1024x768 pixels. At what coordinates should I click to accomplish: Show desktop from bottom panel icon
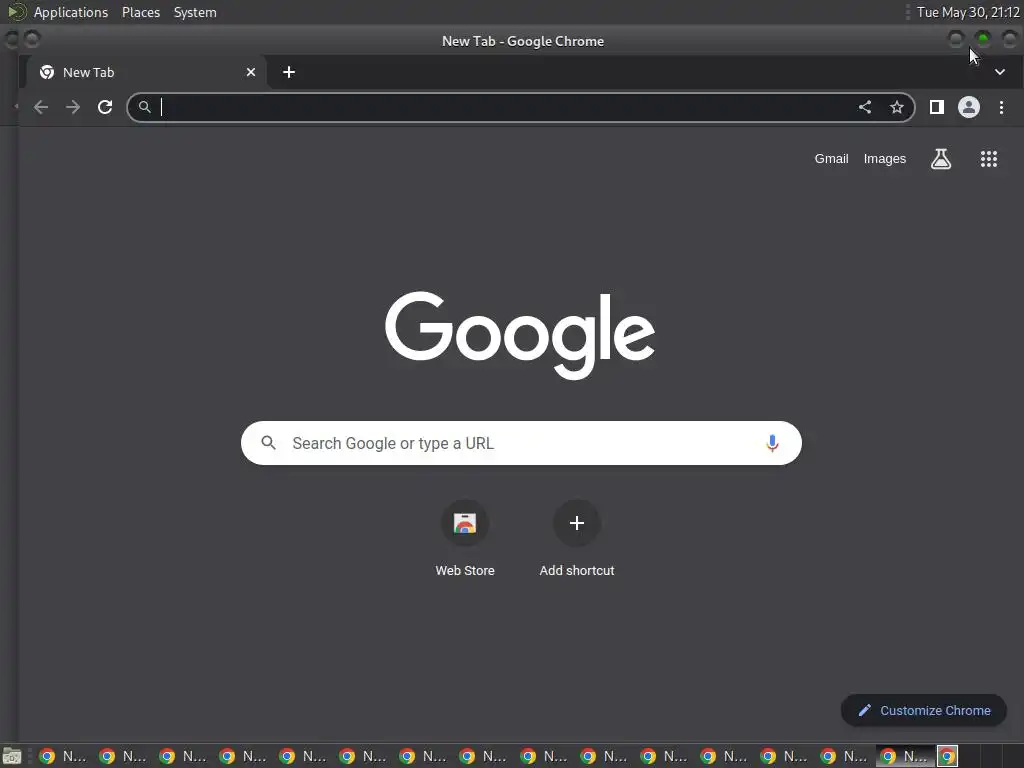click(11, 756)
